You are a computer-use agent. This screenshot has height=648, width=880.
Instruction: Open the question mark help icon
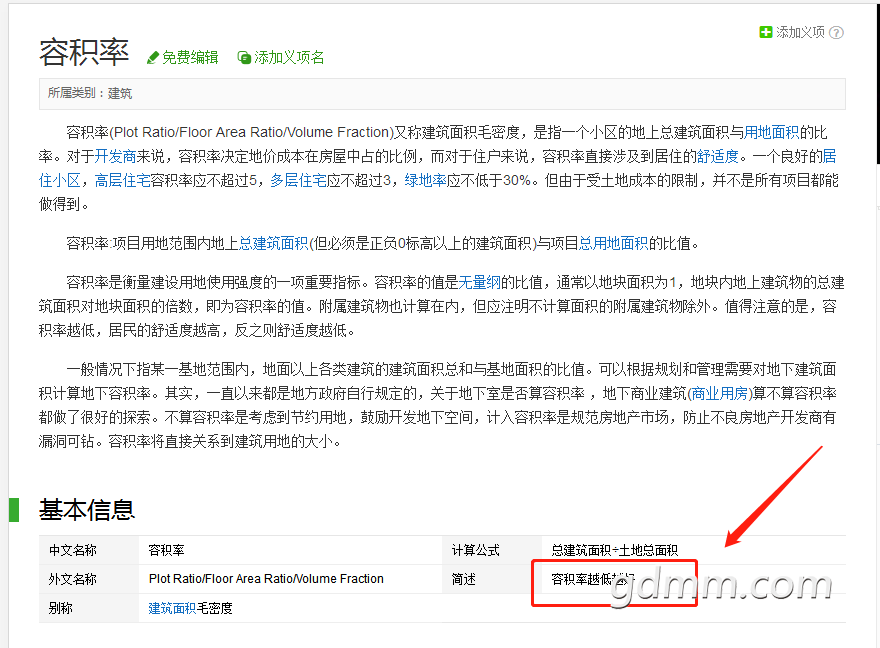point(836,33)
